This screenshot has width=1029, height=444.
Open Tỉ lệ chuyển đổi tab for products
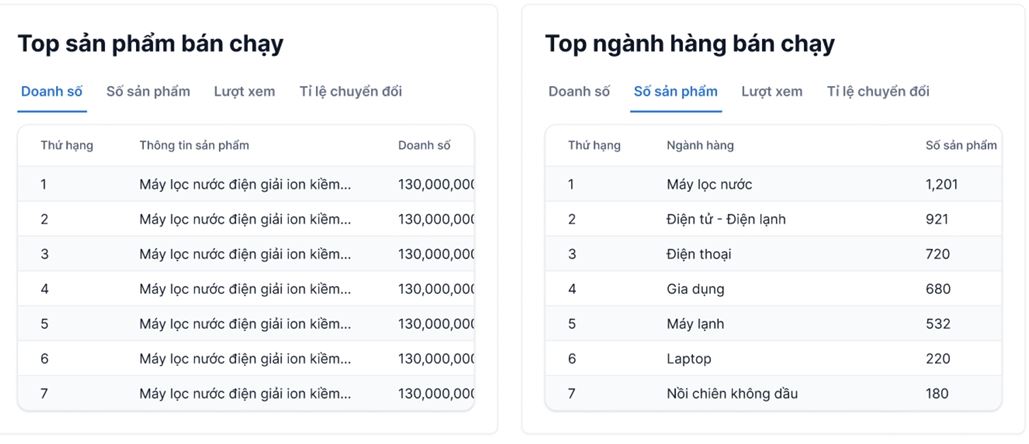pos(351,92)
